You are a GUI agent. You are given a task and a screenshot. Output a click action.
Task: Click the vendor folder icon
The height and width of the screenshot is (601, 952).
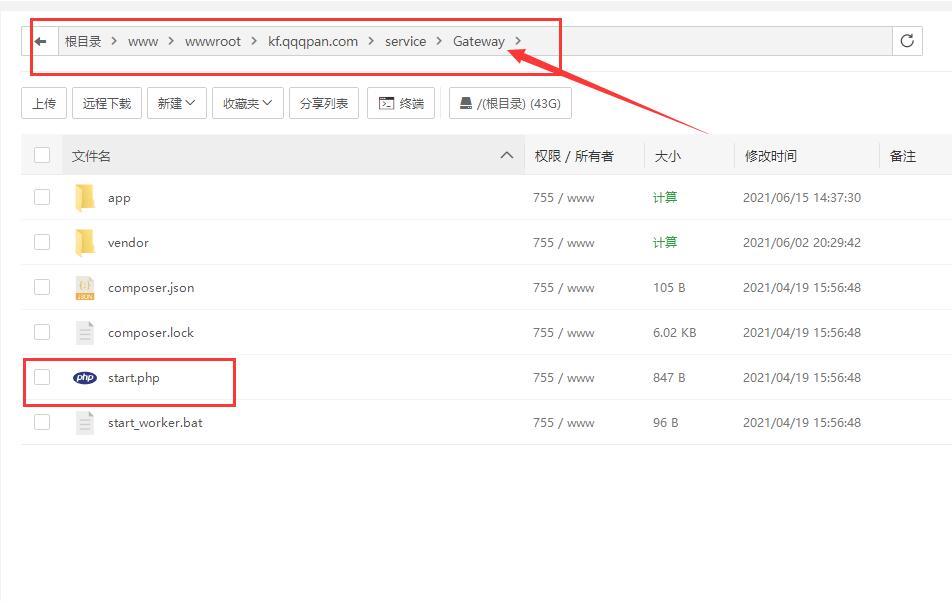(85, 243)
